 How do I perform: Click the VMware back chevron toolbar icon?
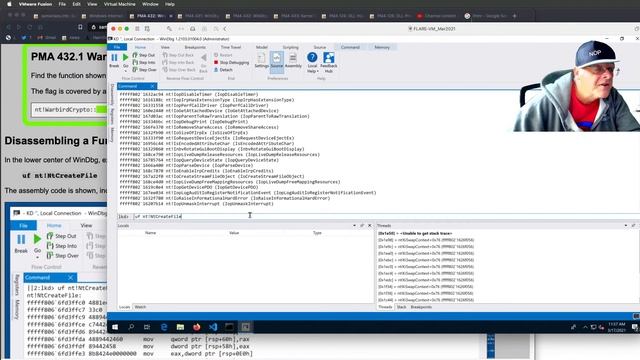[225, 29]
